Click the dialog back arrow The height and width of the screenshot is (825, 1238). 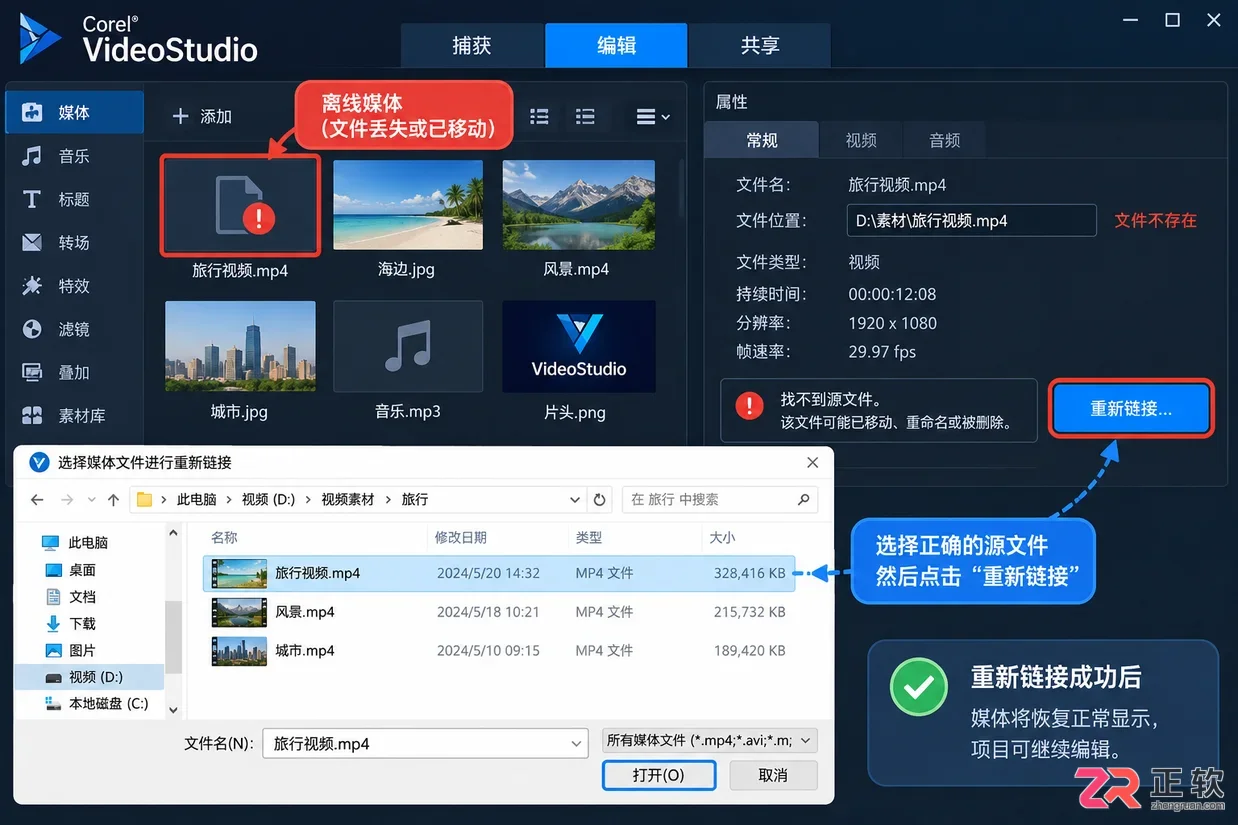pyautogui.click(x=37, y=499)
